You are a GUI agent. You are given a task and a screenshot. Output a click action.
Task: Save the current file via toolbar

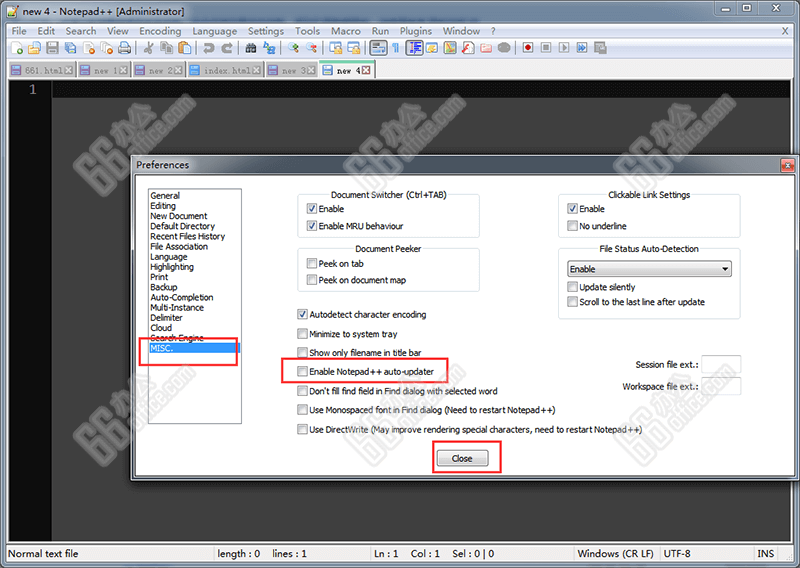point(52,48)
